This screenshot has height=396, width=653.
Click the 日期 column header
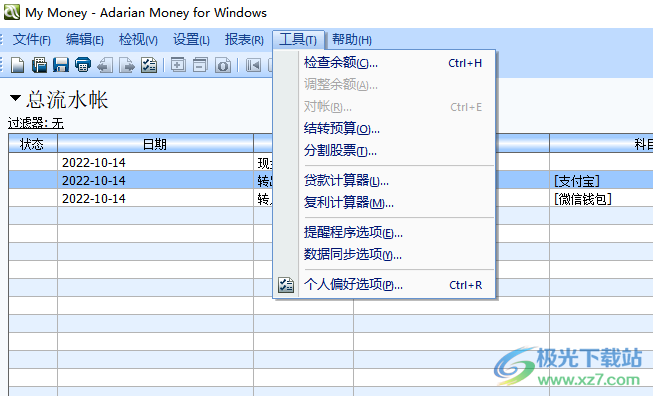click(155, 144)
